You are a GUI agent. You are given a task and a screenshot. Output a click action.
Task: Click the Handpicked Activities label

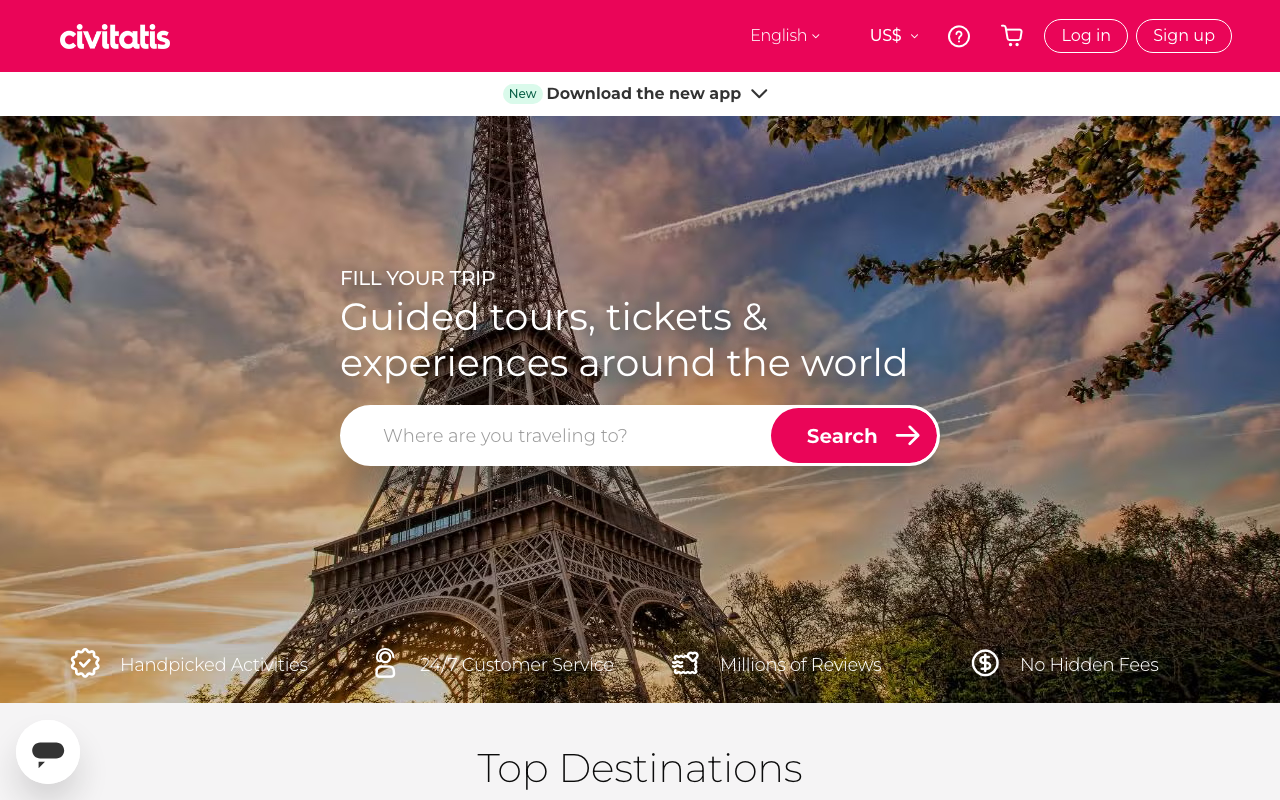(x=214, y=664)
